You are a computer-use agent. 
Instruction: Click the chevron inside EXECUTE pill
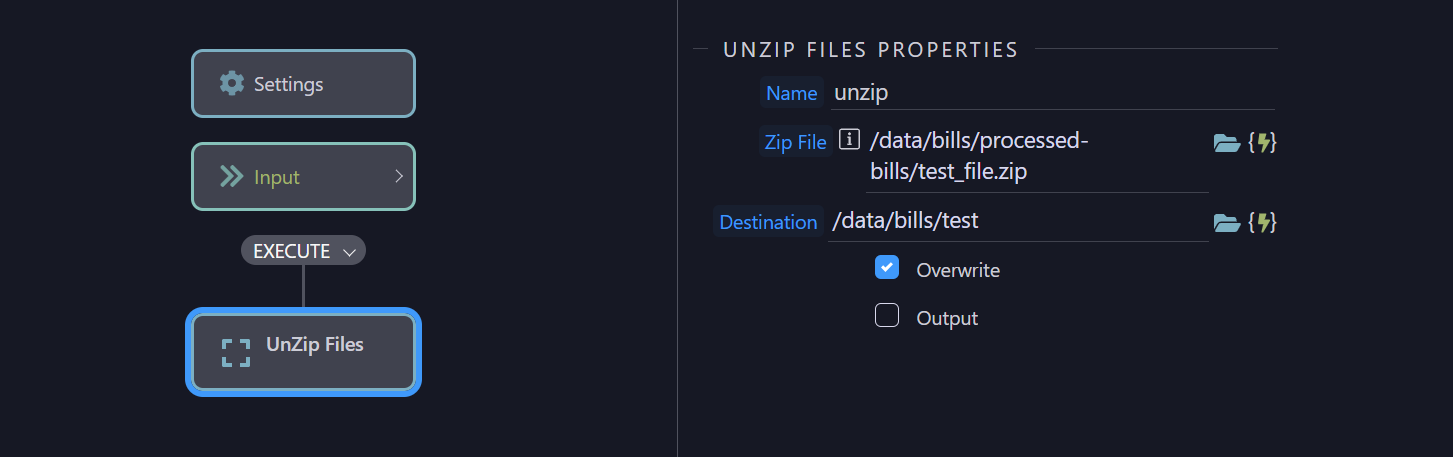pyautogui.click(x=349, y=252)
